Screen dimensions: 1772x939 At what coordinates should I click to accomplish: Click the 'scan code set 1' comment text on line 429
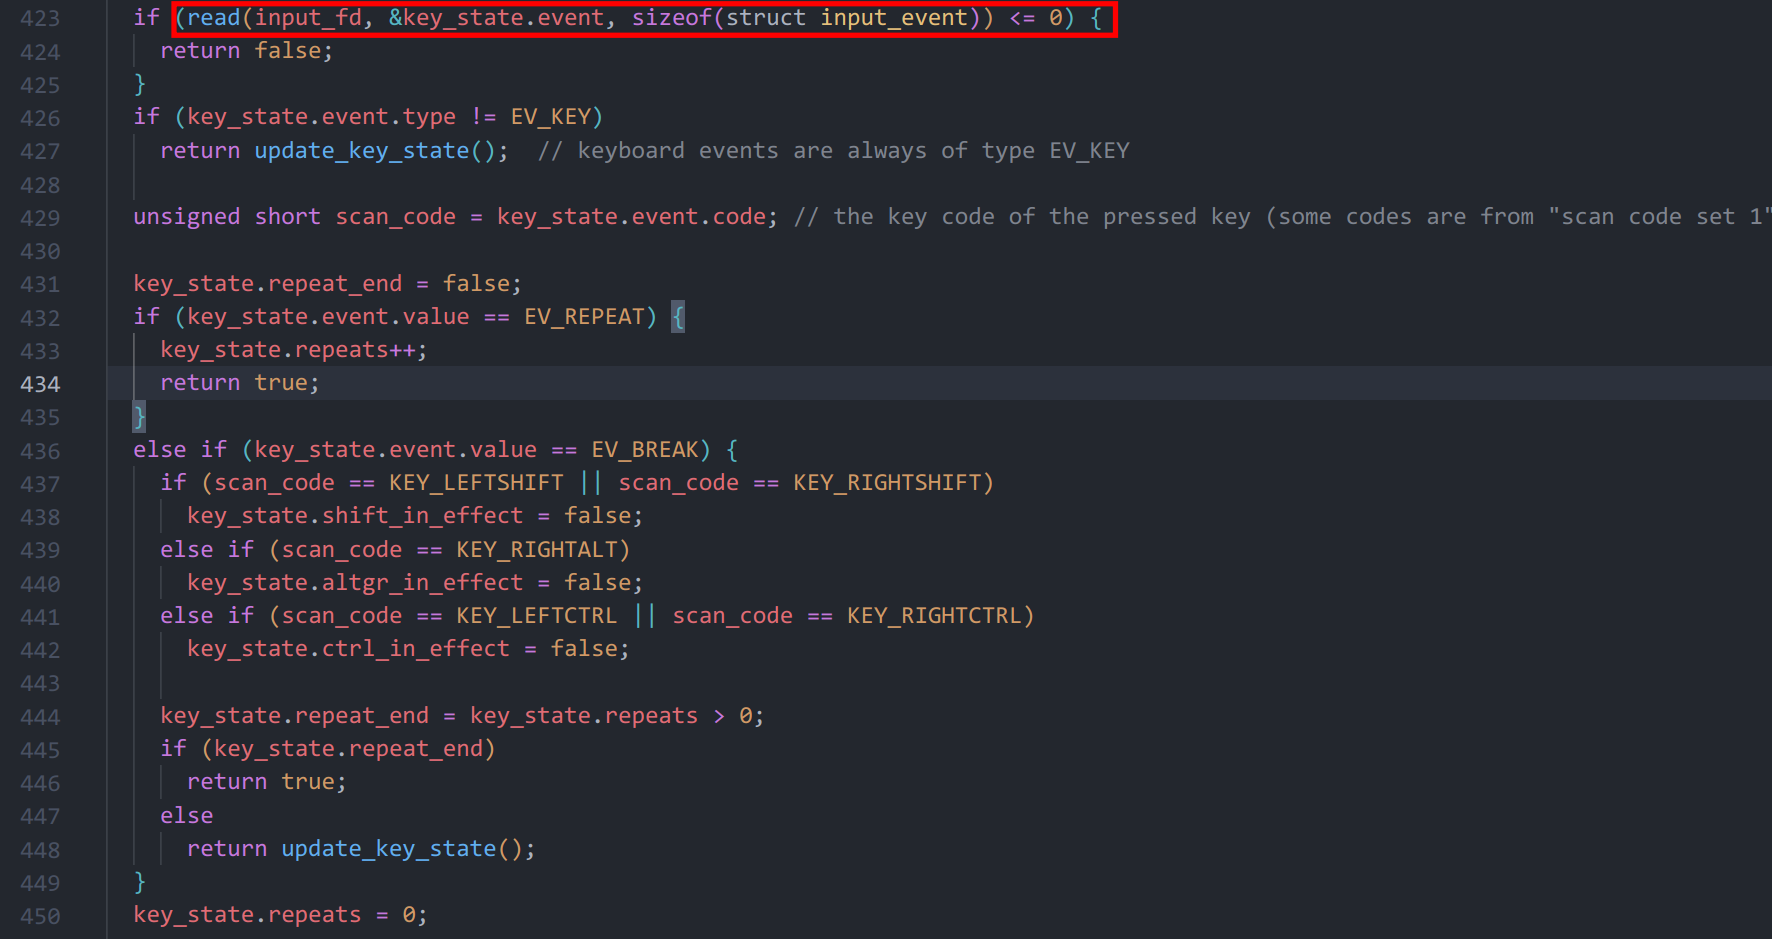pyautogui.click(x=1662, y=217)
